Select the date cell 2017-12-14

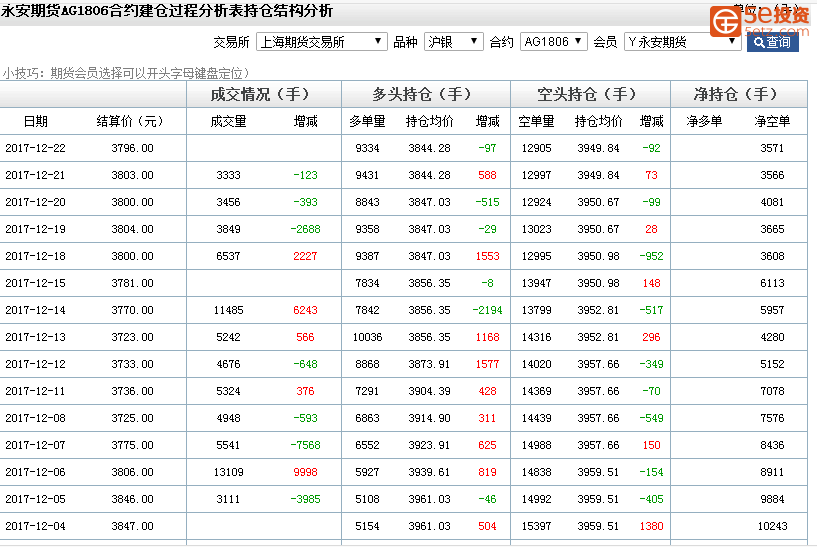pyautogui.click(x=35, y=310)
